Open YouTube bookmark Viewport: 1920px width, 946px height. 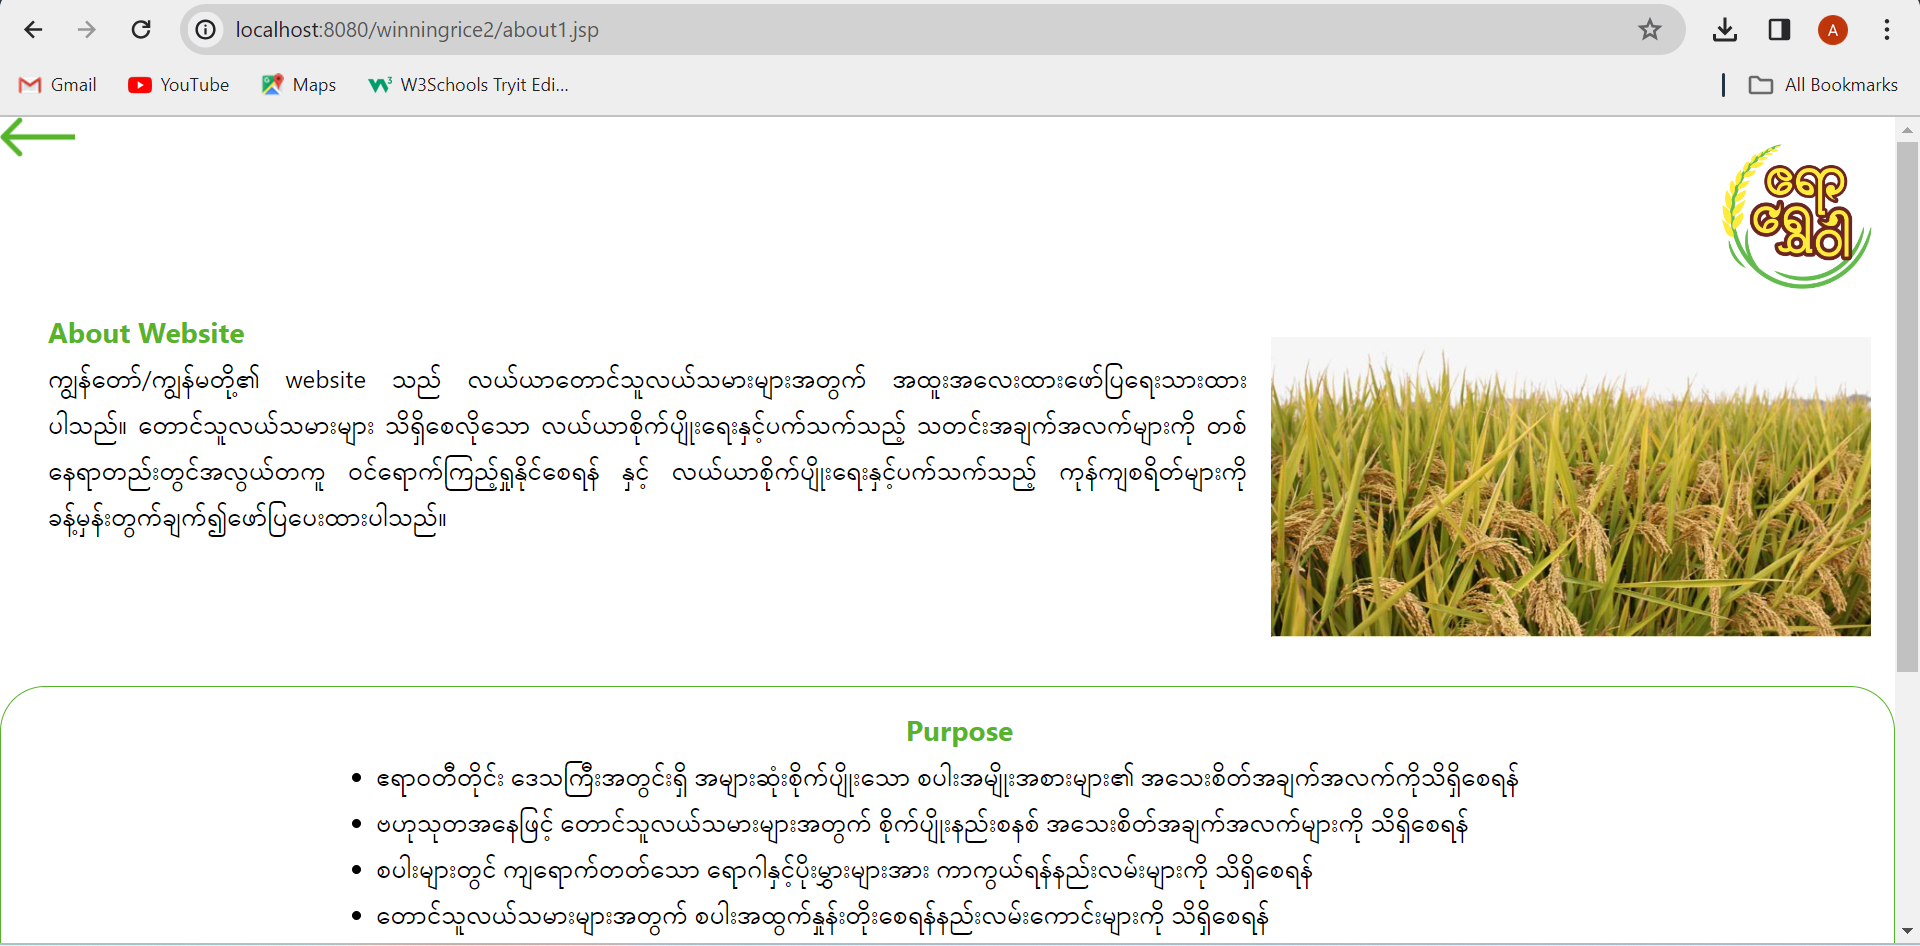[179, 85]
